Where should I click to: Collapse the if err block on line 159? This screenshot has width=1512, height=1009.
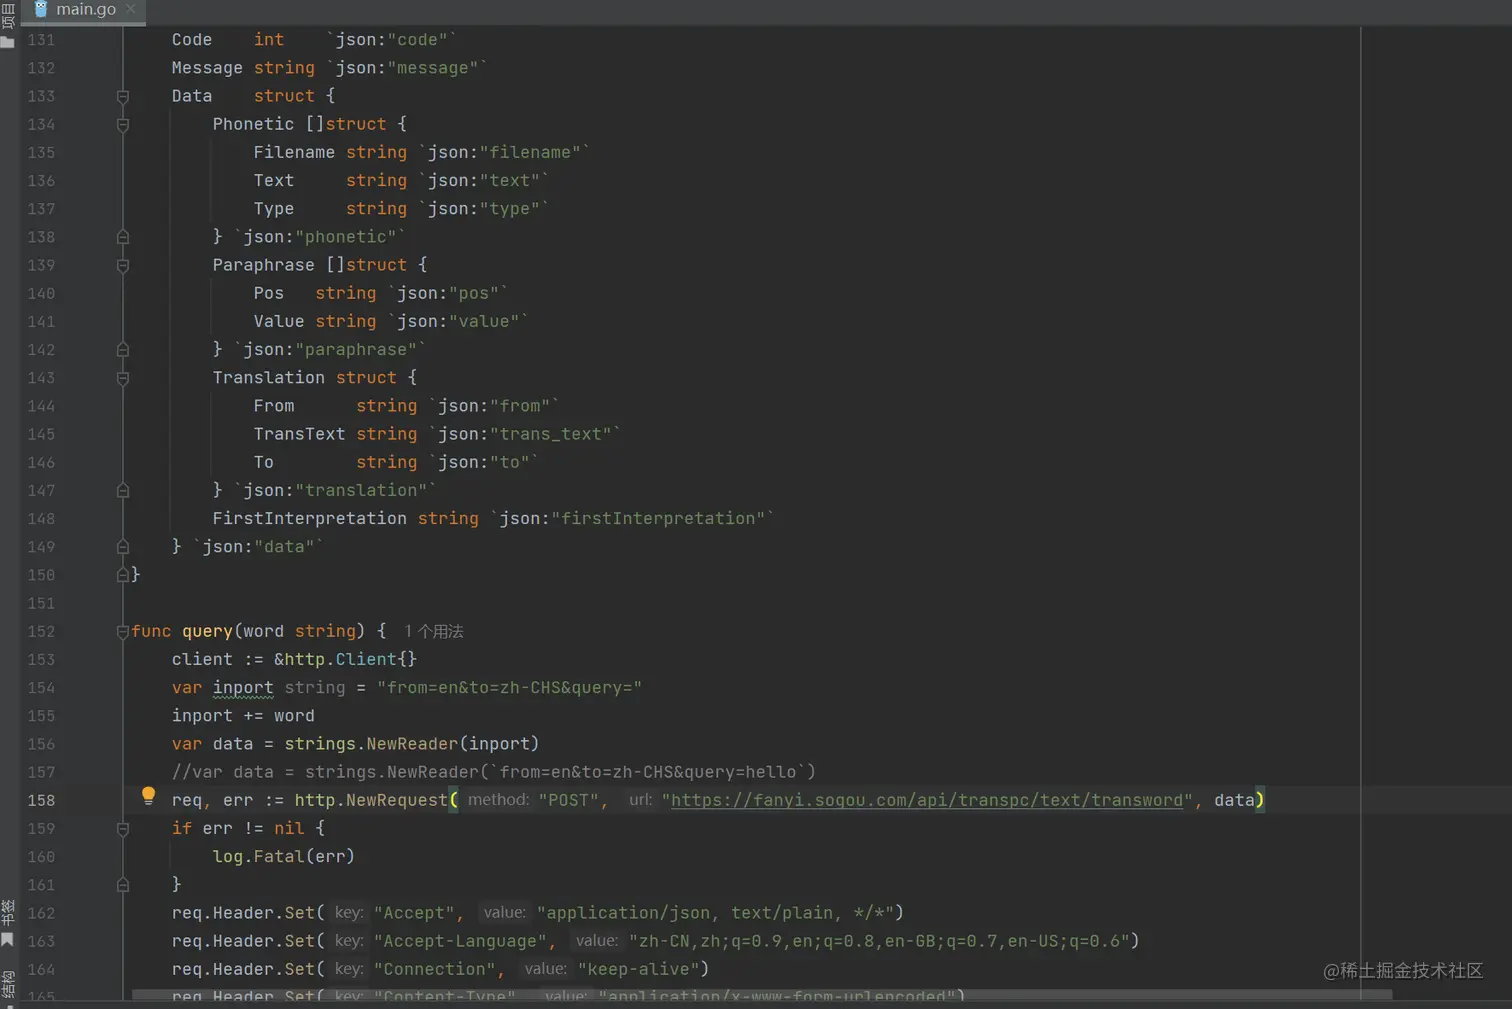point(123,829)
